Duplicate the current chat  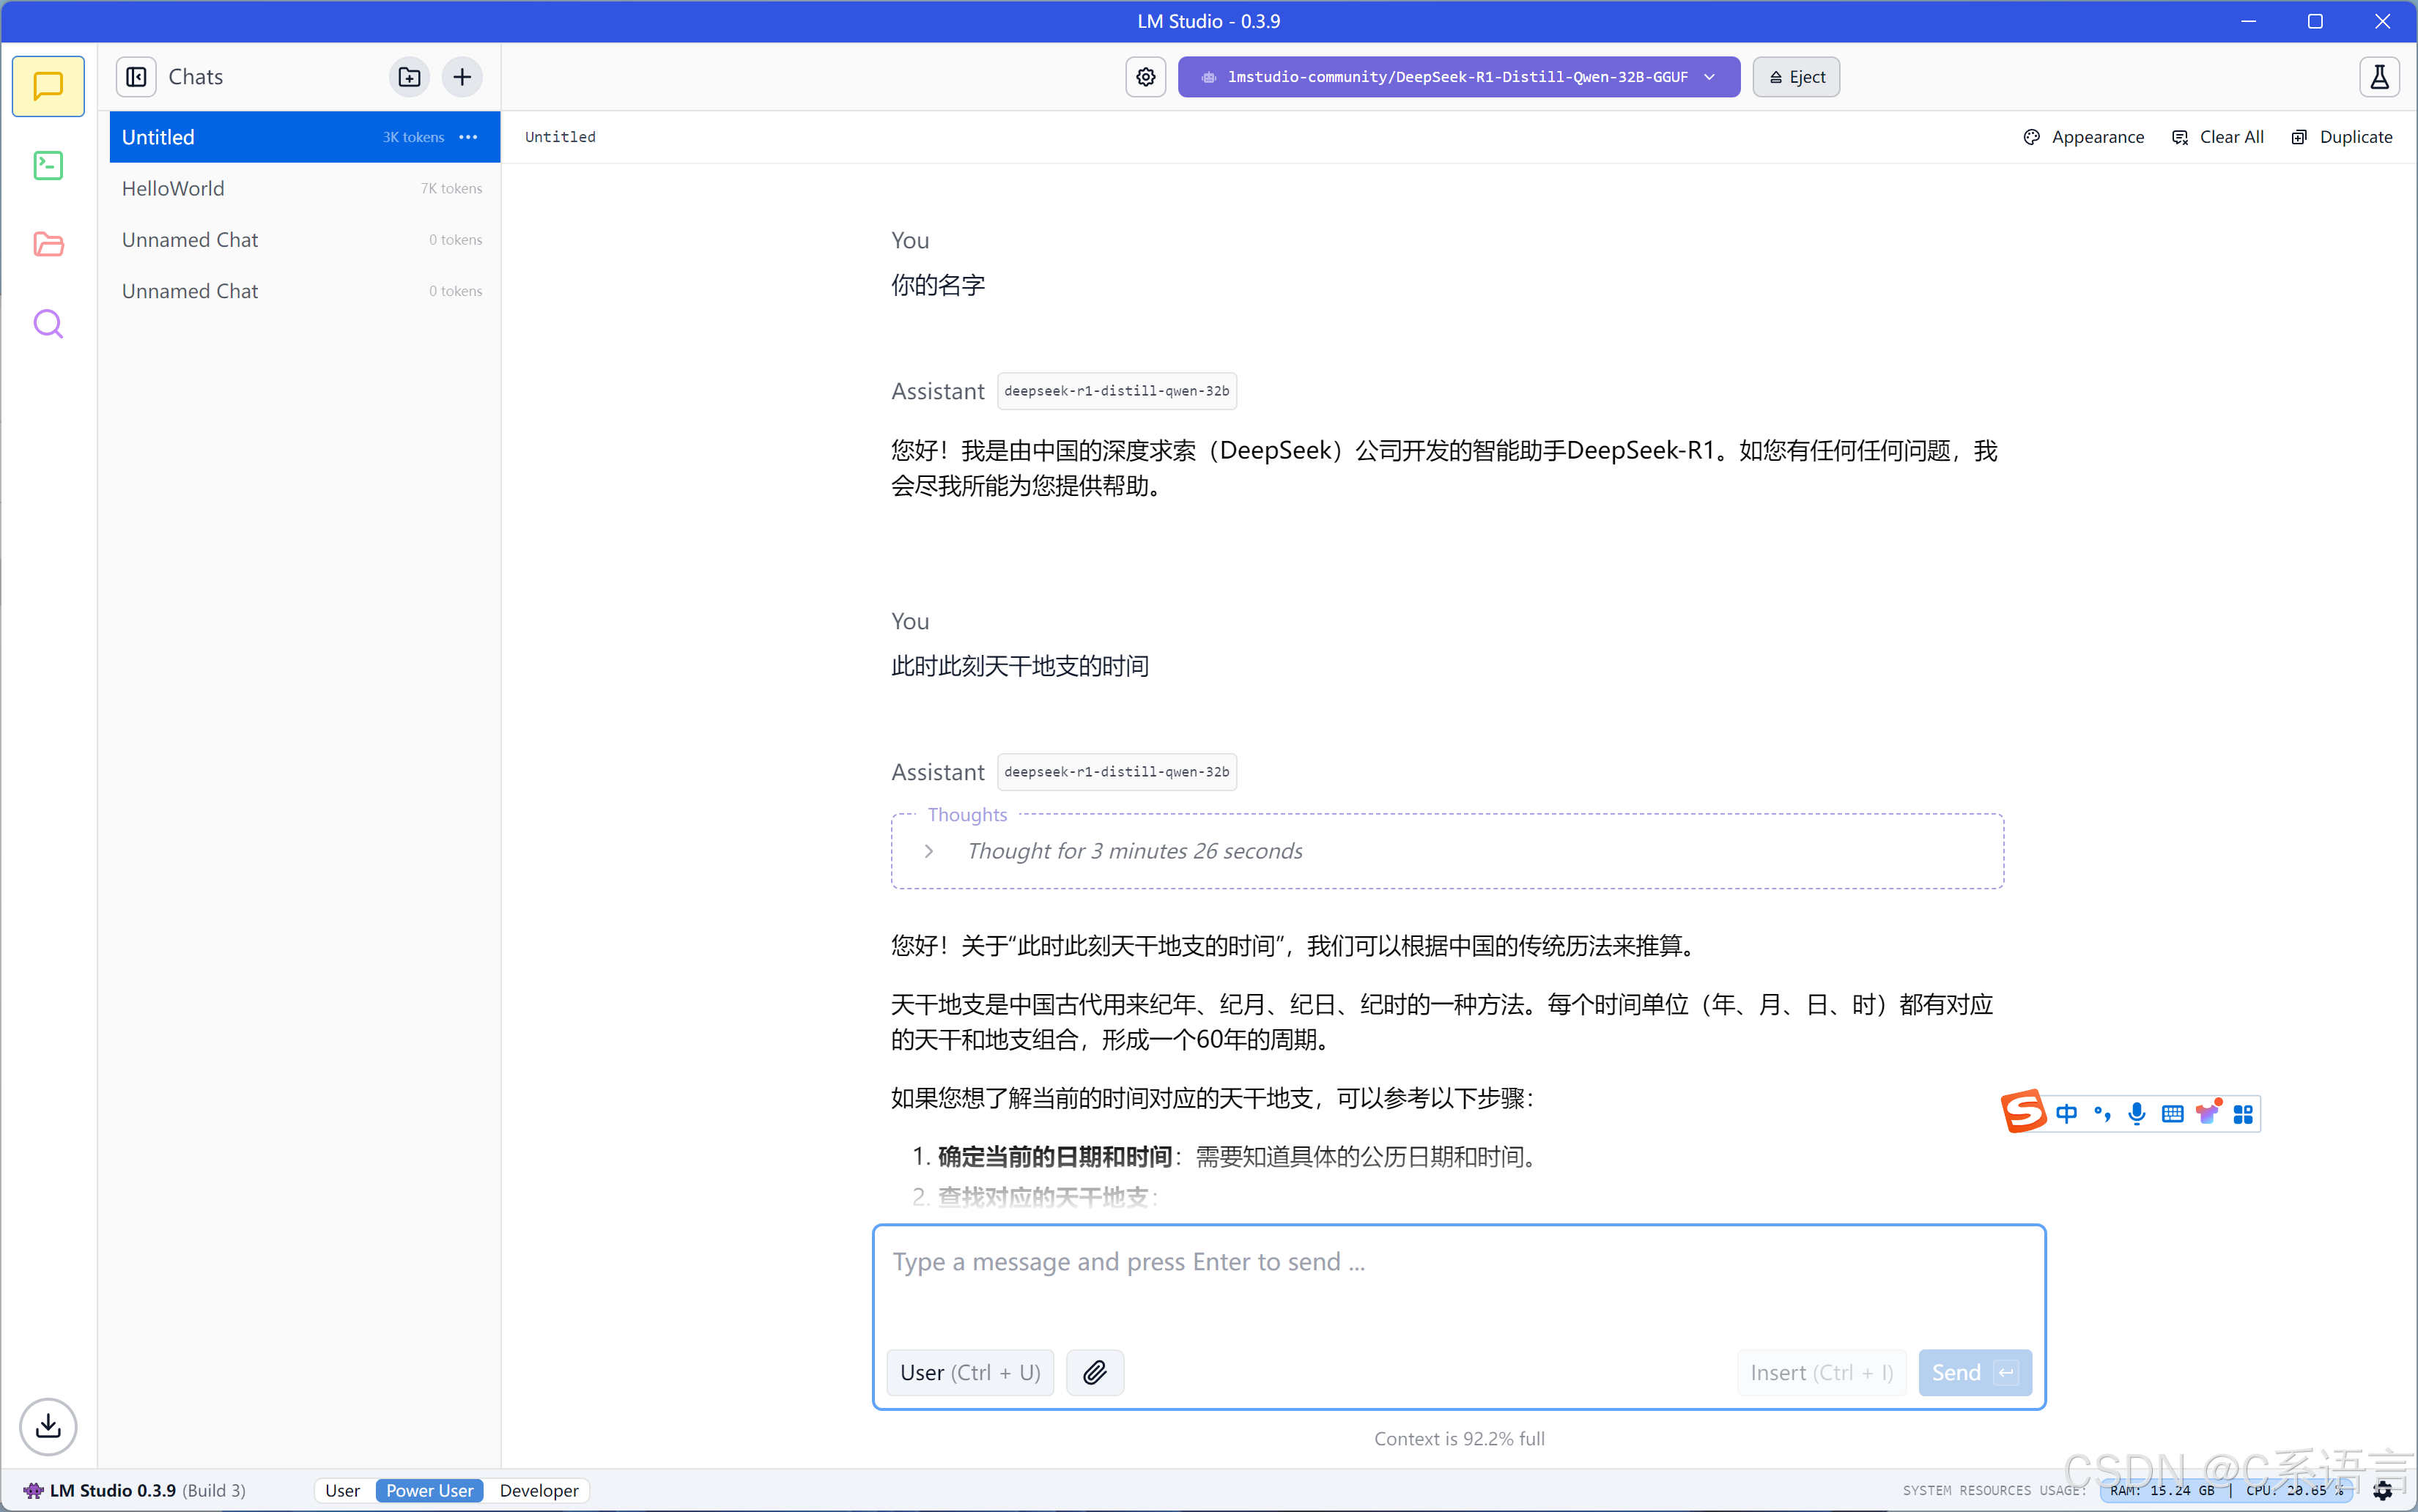pos(2342,137)
